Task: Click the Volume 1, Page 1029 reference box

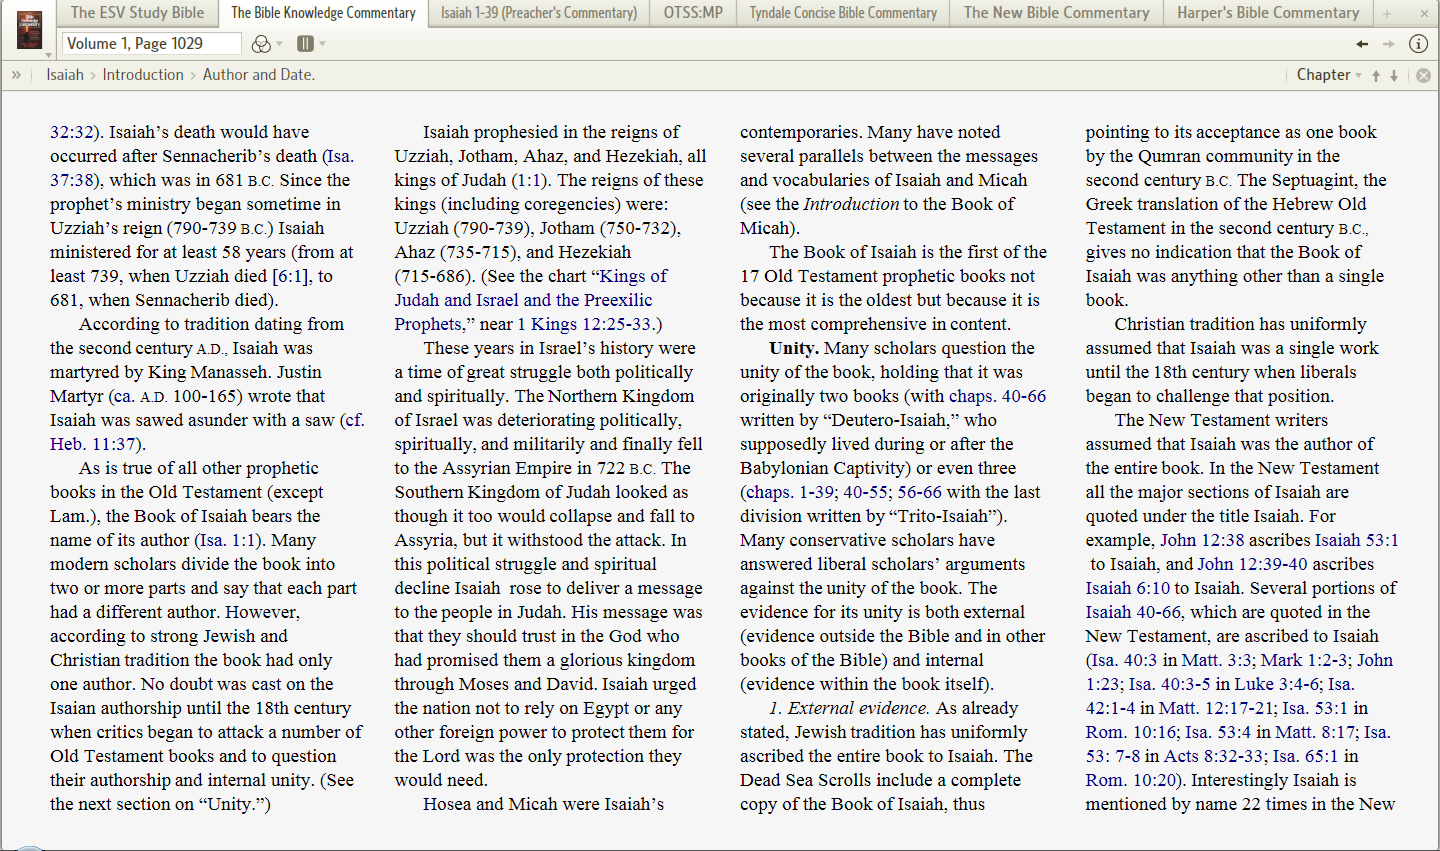Action: (x=152, y=44)
